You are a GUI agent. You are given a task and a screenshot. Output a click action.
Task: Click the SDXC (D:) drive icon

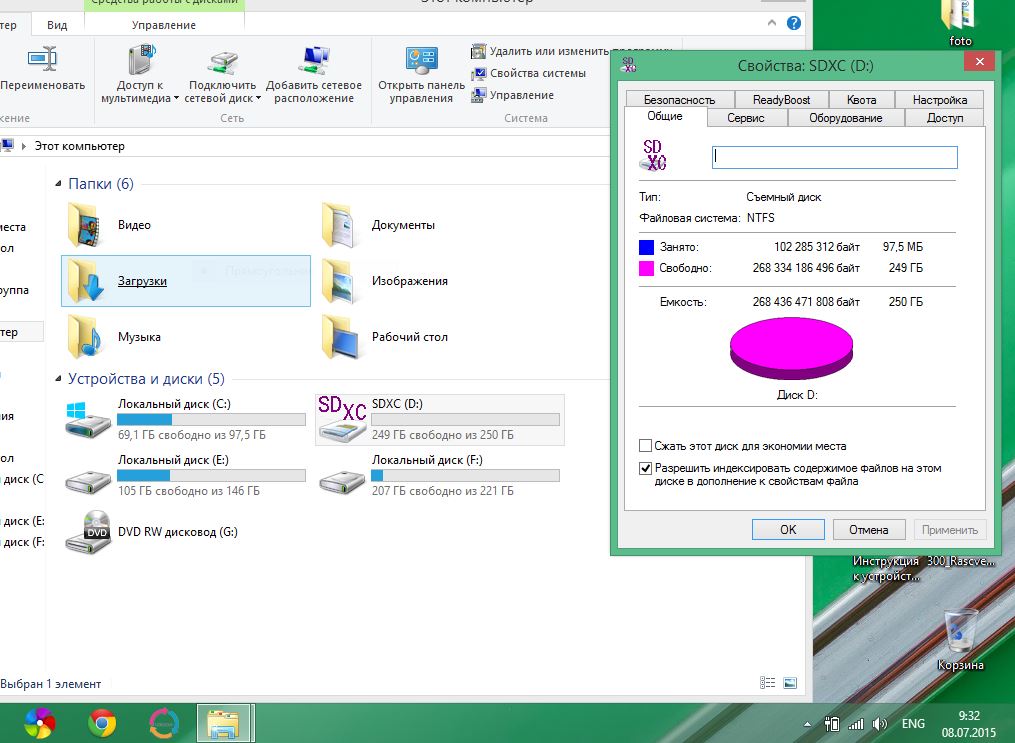tap(341, 419)
